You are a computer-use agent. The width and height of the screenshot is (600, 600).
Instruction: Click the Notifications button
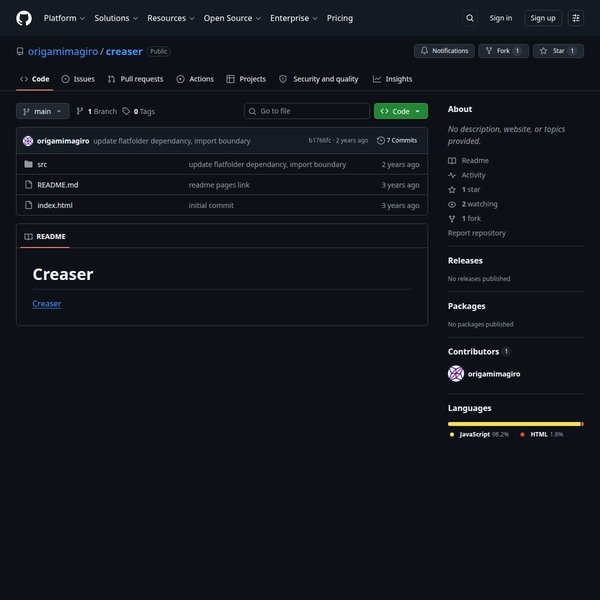(x=444, y=51)
